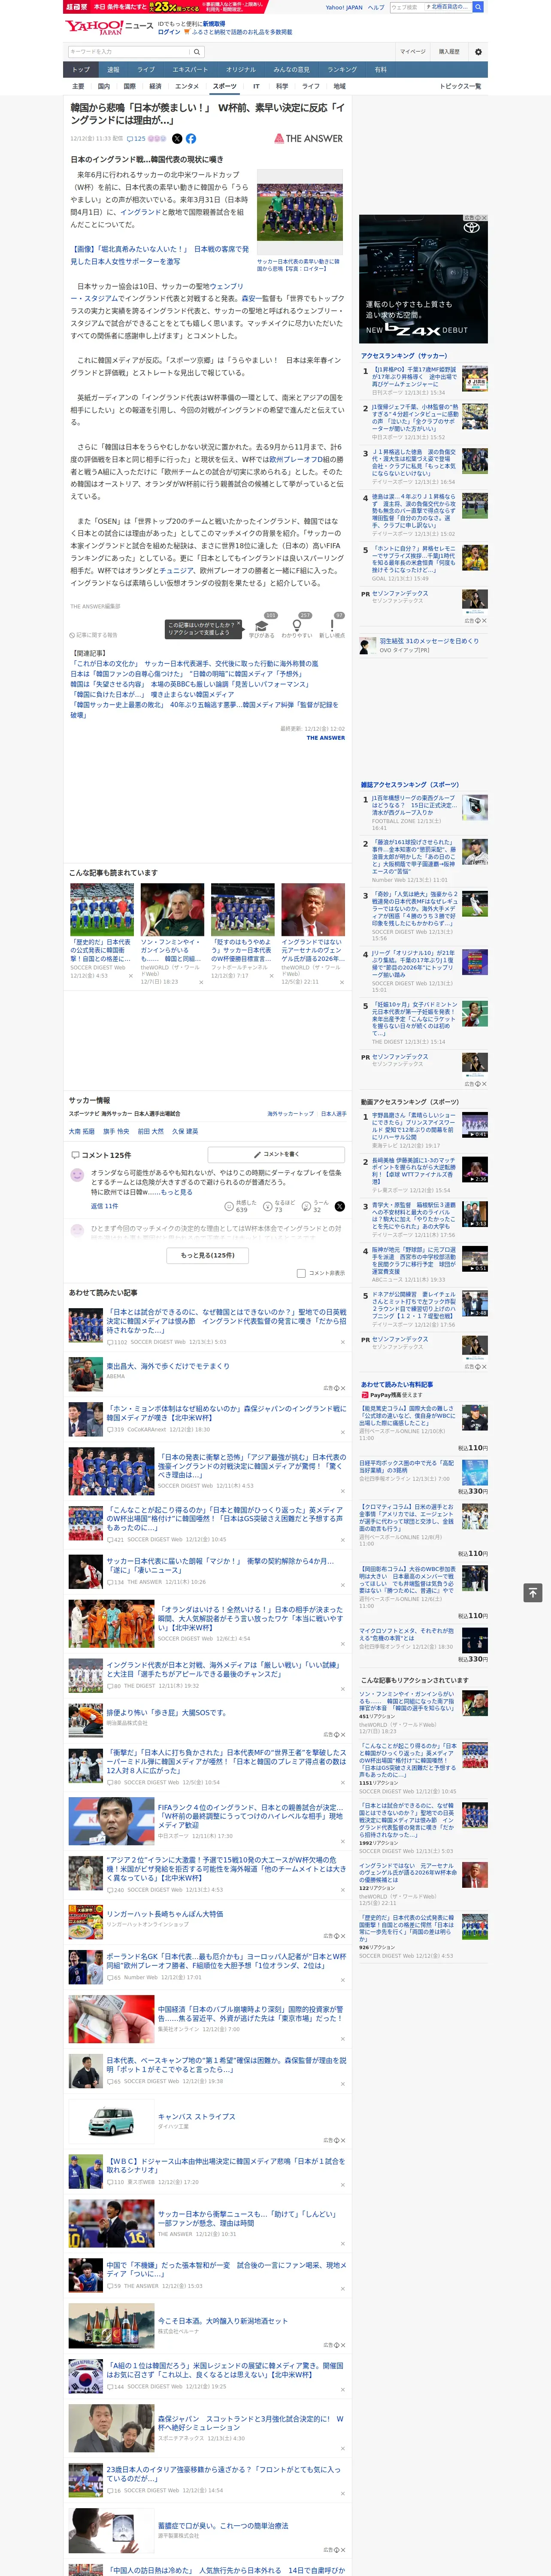Open the 有料 navigation tab
The width and height of the screenshot is (551, 2576).
tap(380, 70)
